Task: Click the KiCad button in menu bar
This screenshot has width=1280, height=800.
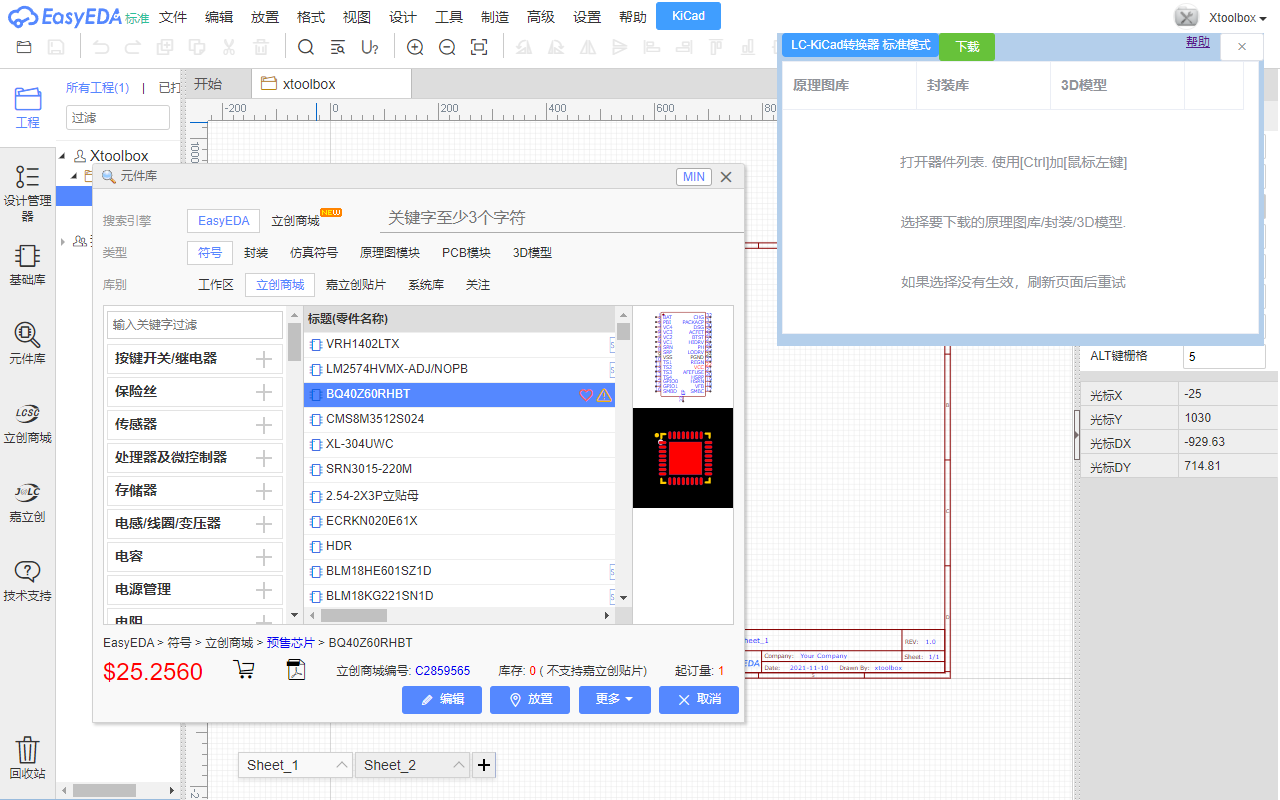Action: pyautogui.click(x=688, y=16)
